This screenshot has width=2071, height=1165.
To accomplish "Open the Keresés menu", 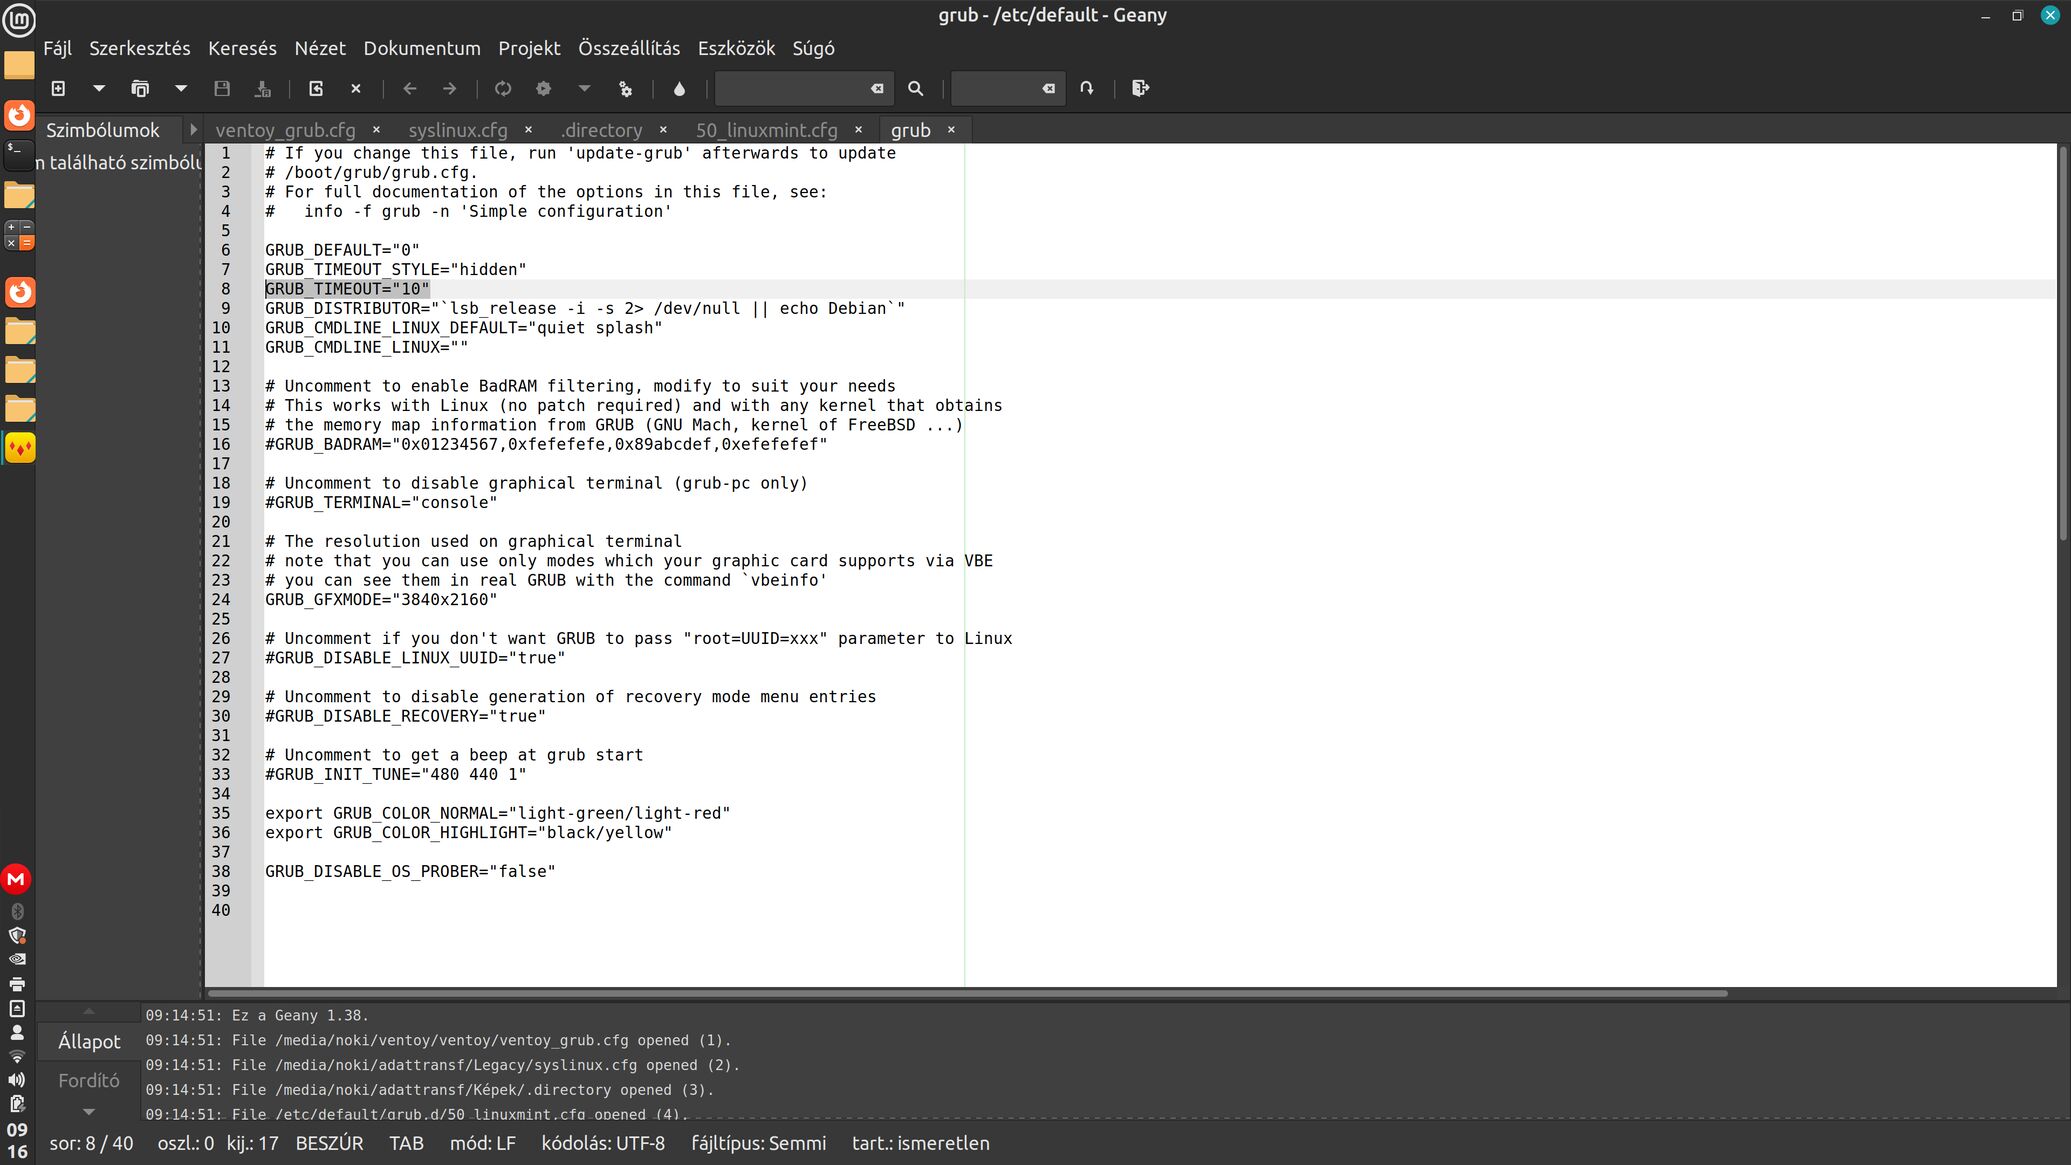I will coord(242,48).
